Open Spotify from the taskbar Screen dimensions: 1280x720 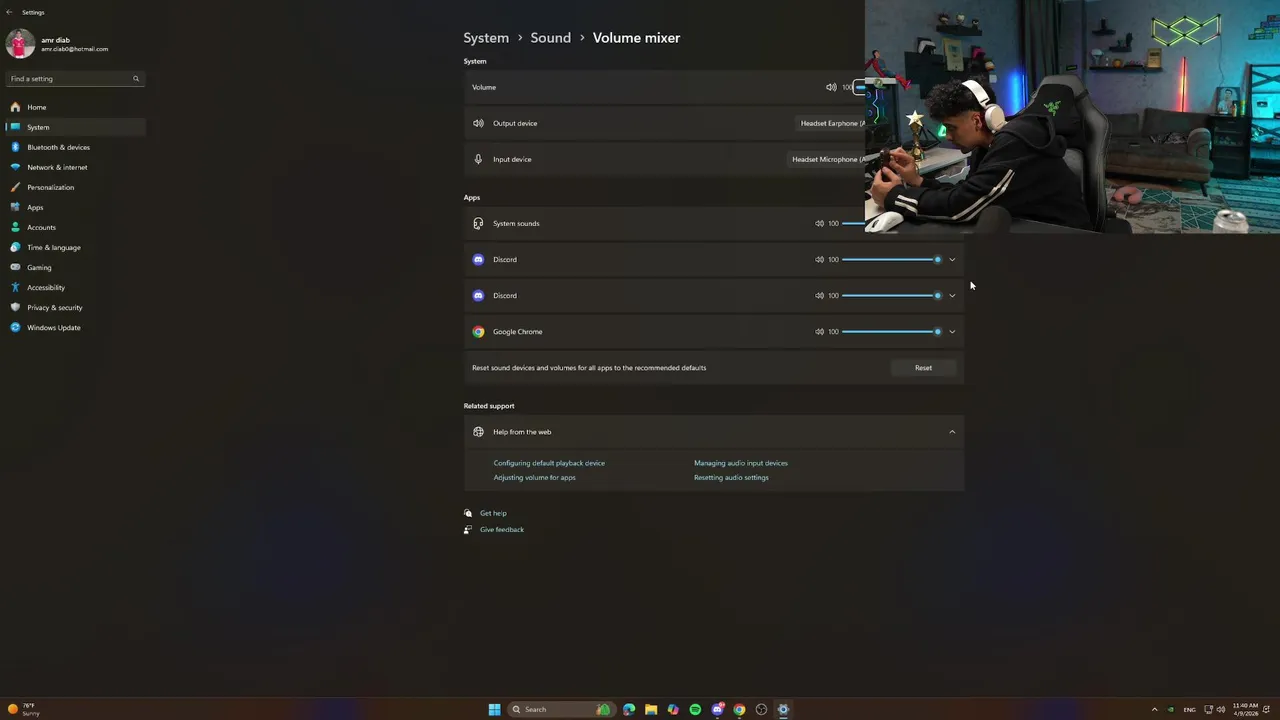pos(695,710)
